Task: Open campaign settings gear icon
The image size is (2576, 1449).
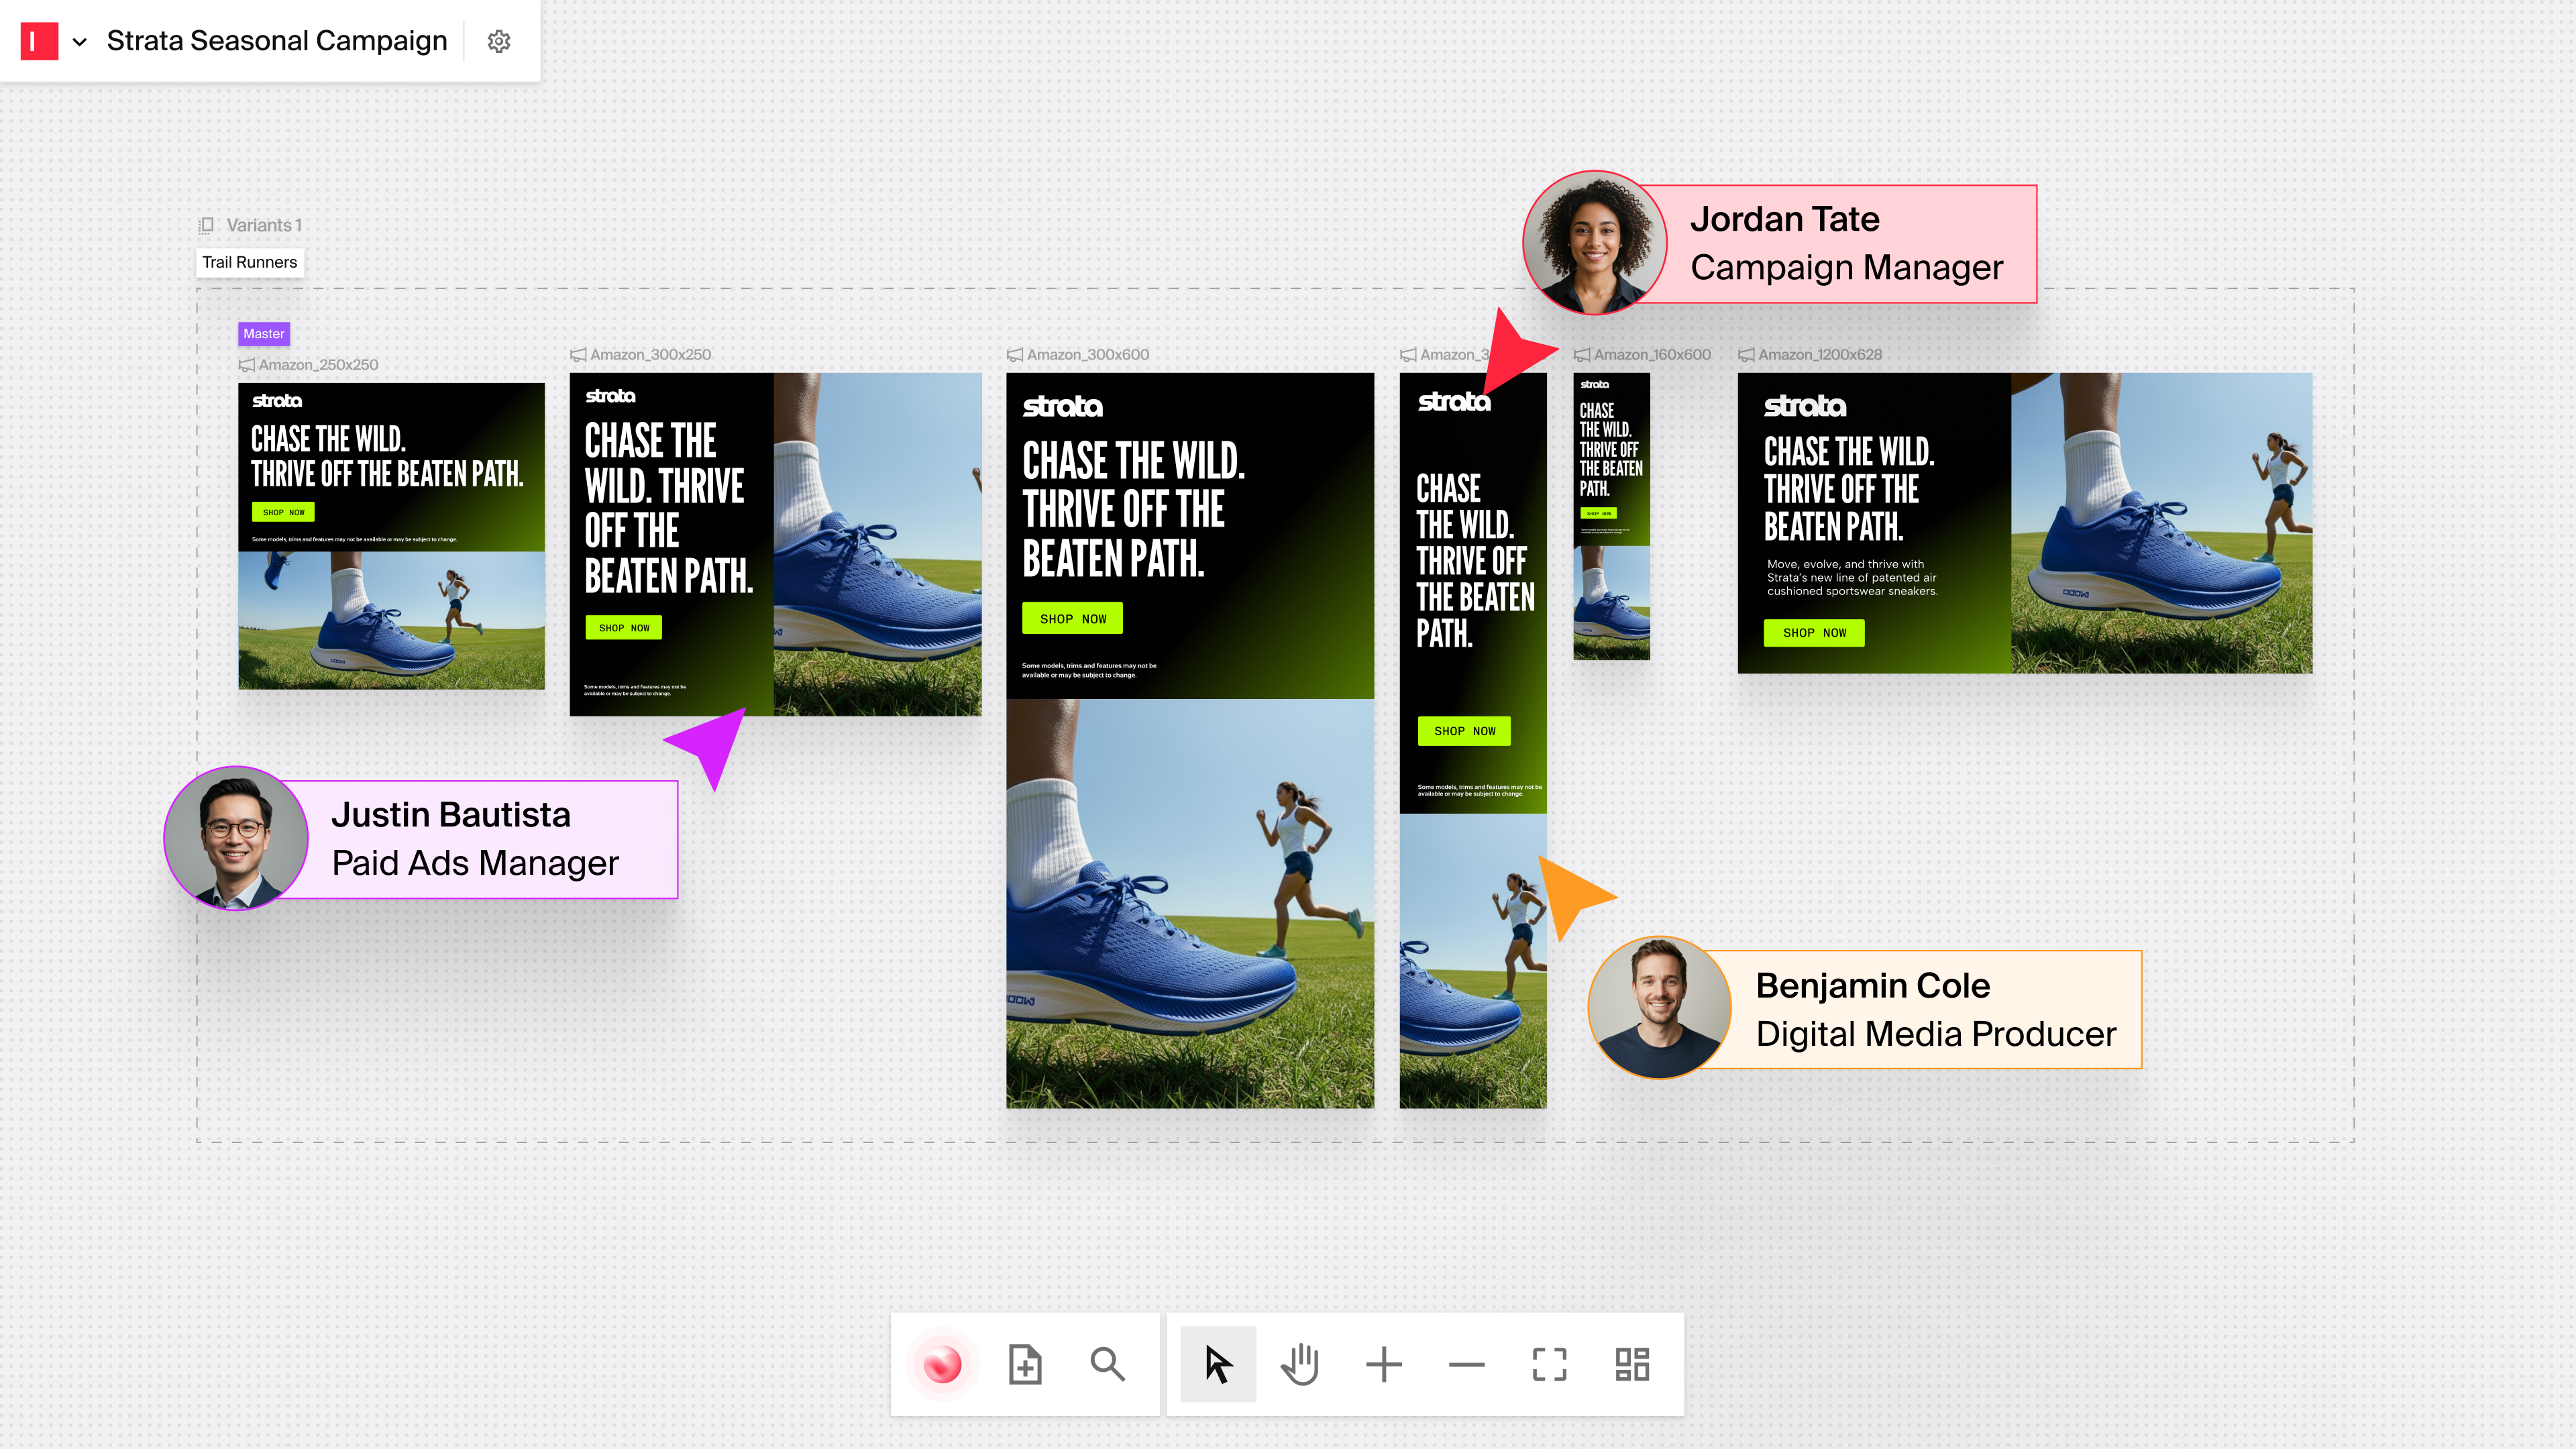Action: 499,41
